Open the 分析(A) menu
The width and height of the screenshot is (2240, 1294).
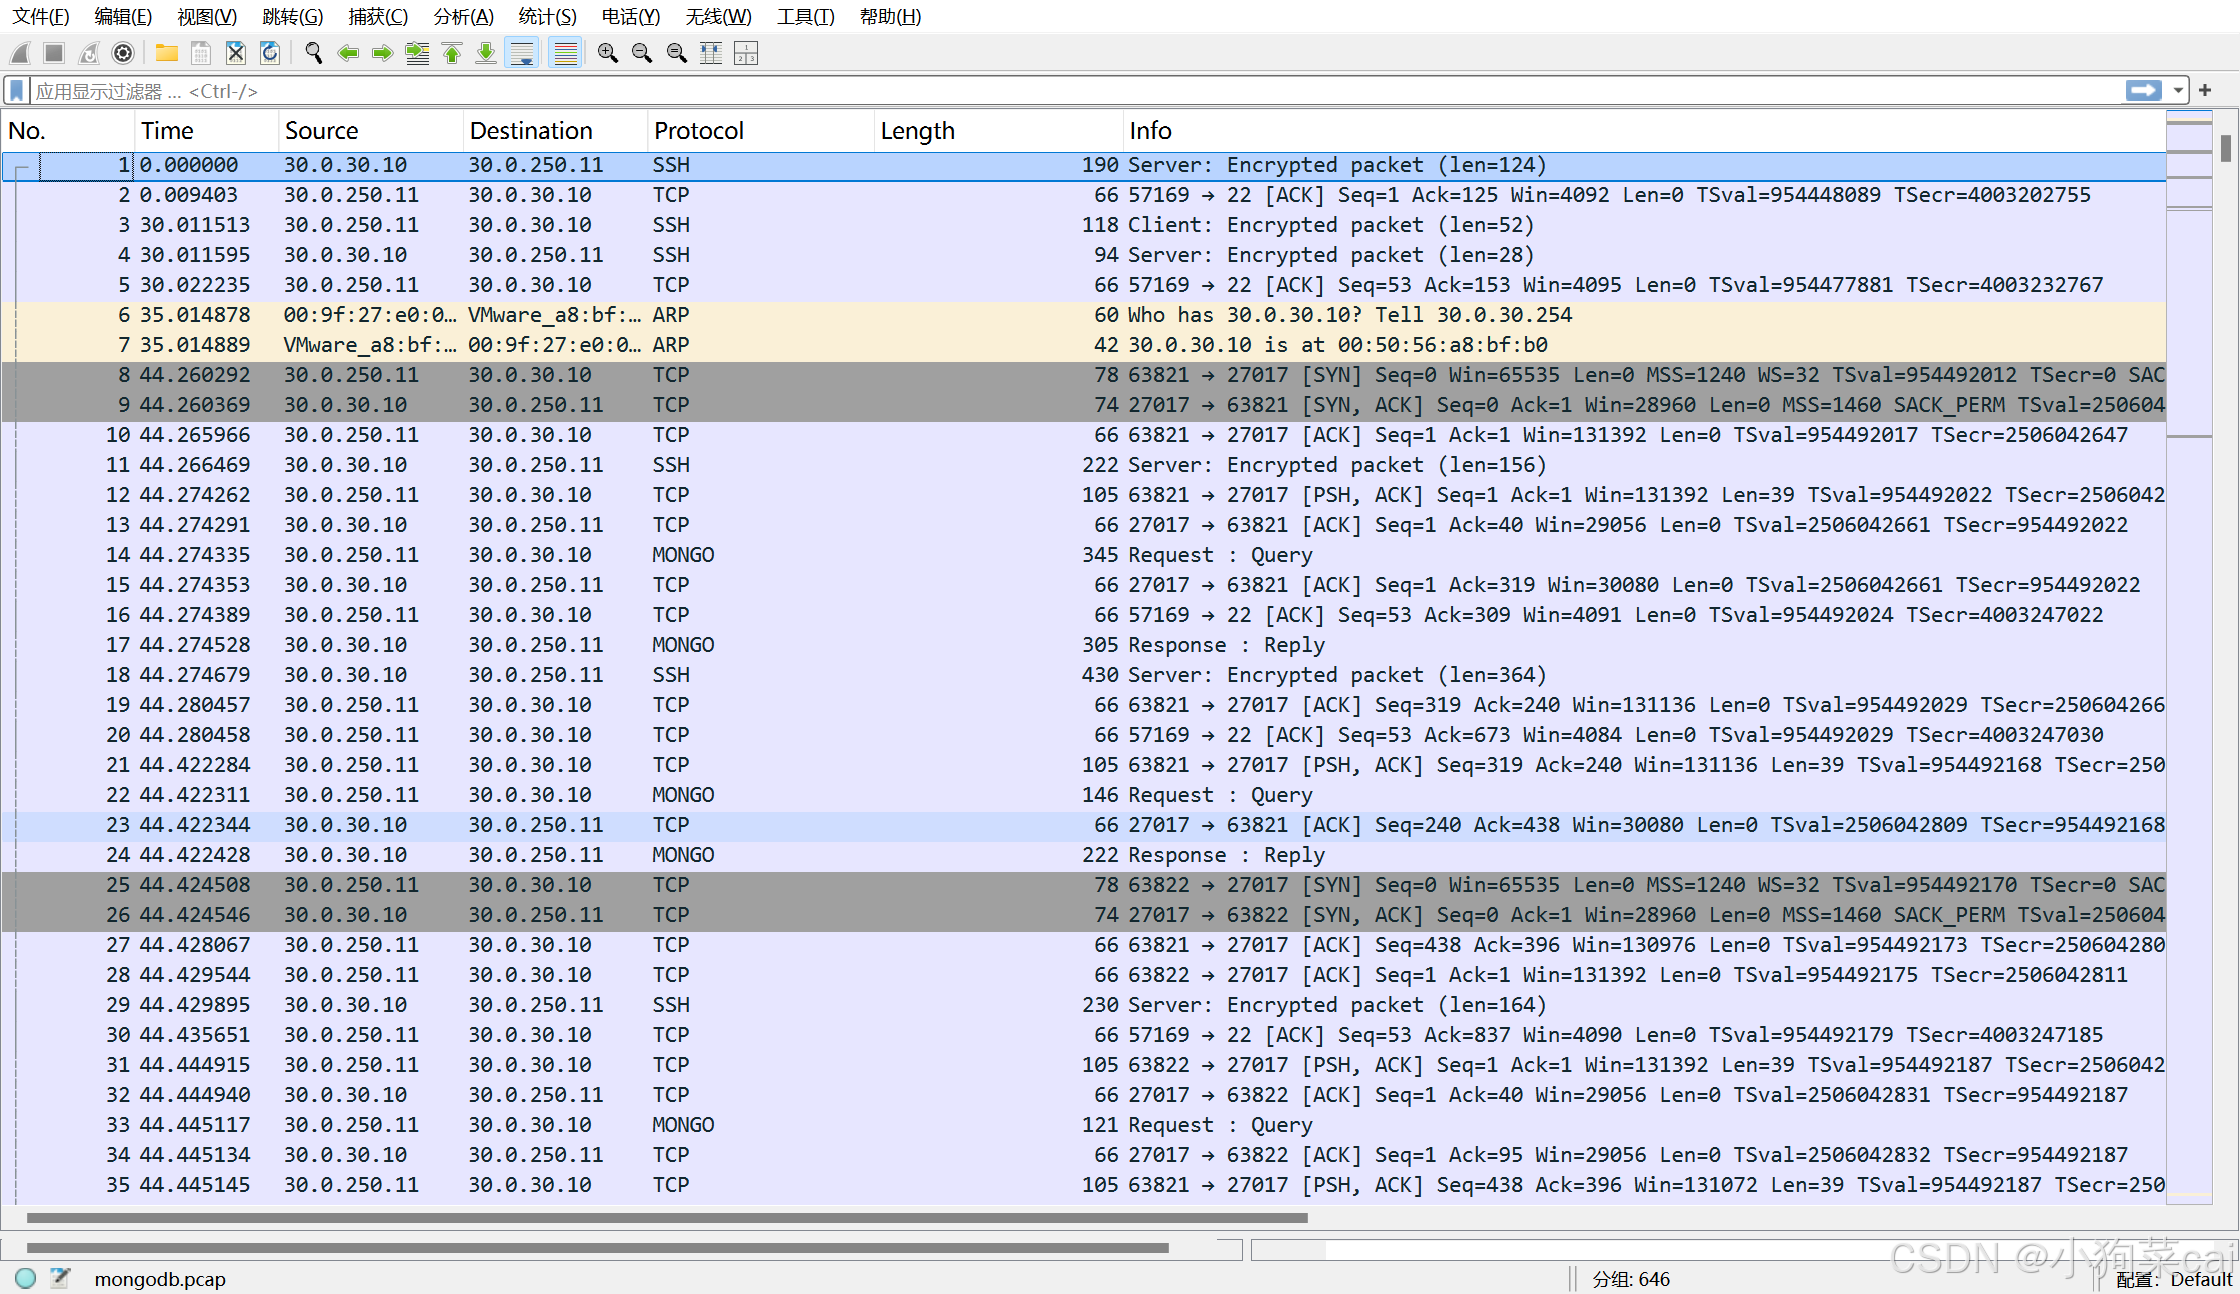(463, 17)
